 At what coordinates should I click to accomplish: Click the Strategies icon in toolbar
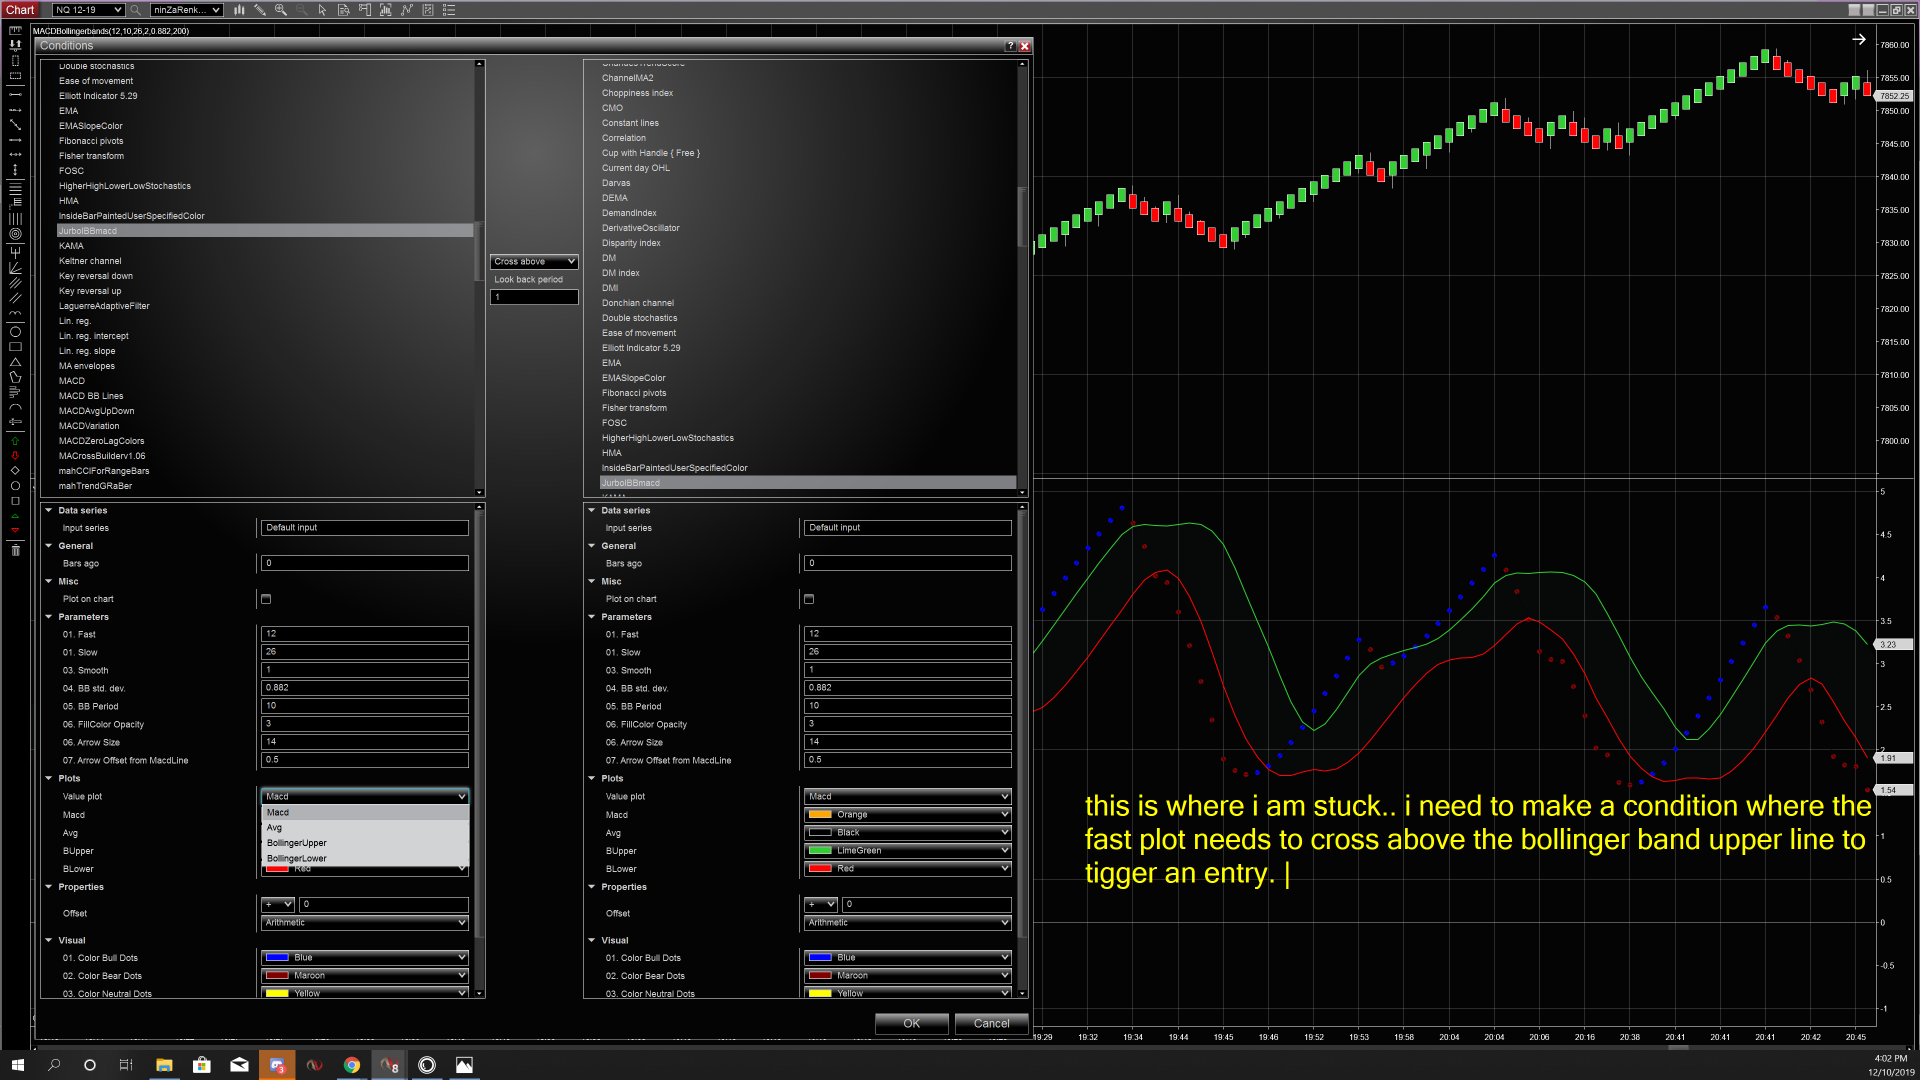coord(407,10)
